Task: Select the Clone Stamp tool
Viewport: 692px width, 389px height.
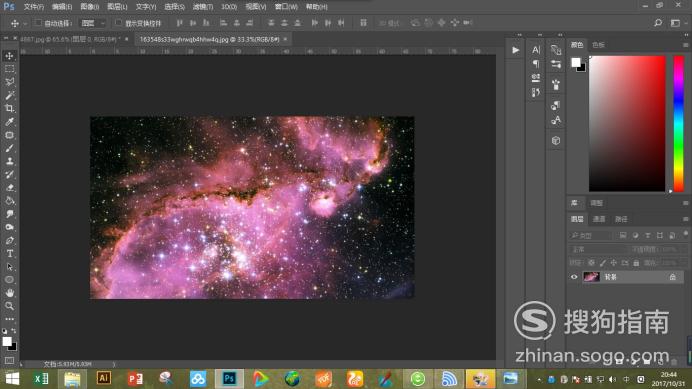Action: pos(9,162)
